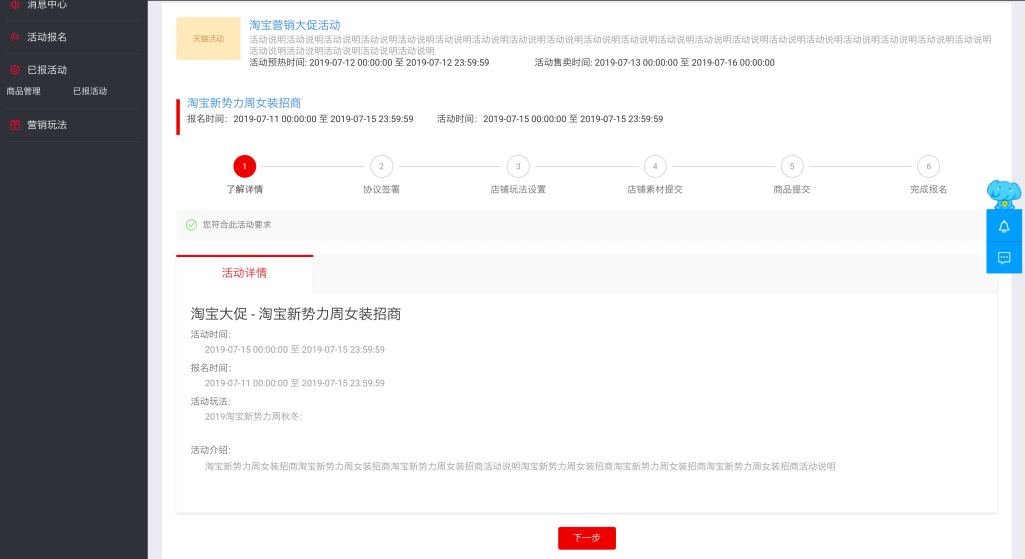Click the 消息中心 speaker icon

pos(14,4)
